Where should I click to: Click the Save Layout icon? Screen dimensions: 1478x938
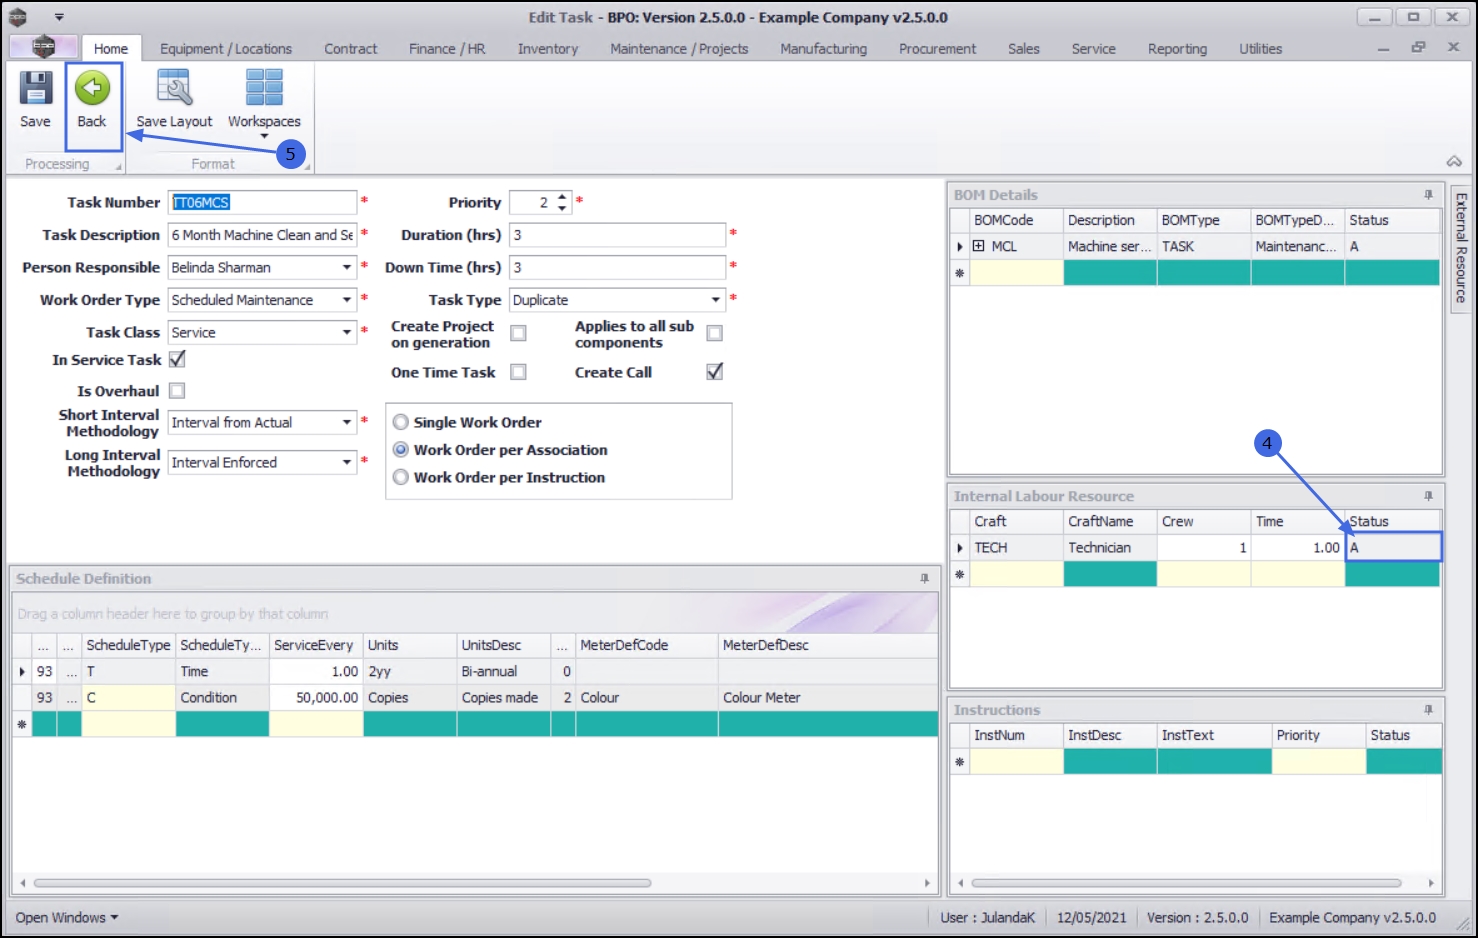coord(174,88)
